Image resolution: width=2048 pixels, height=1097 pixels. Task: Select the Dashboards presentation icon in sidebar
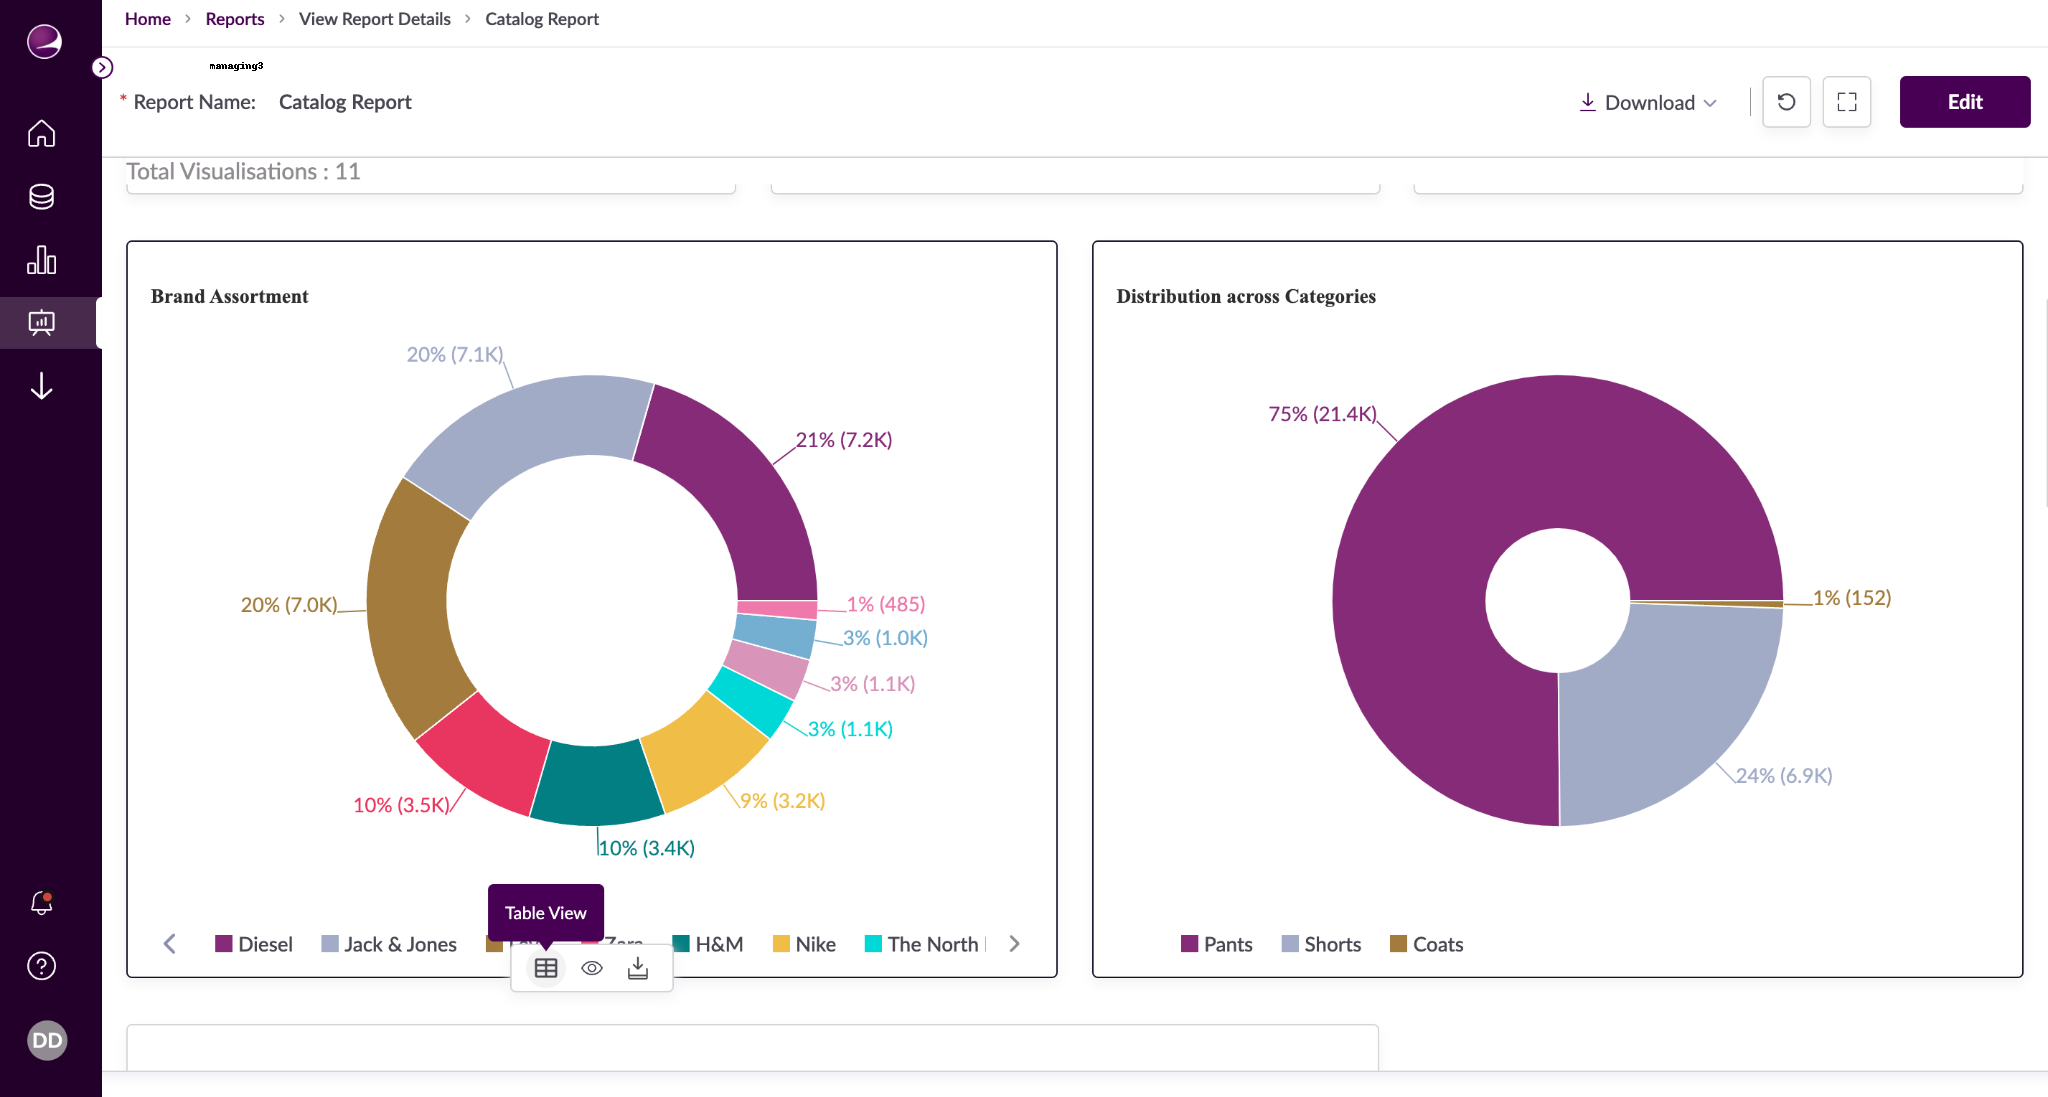point(41,322)
